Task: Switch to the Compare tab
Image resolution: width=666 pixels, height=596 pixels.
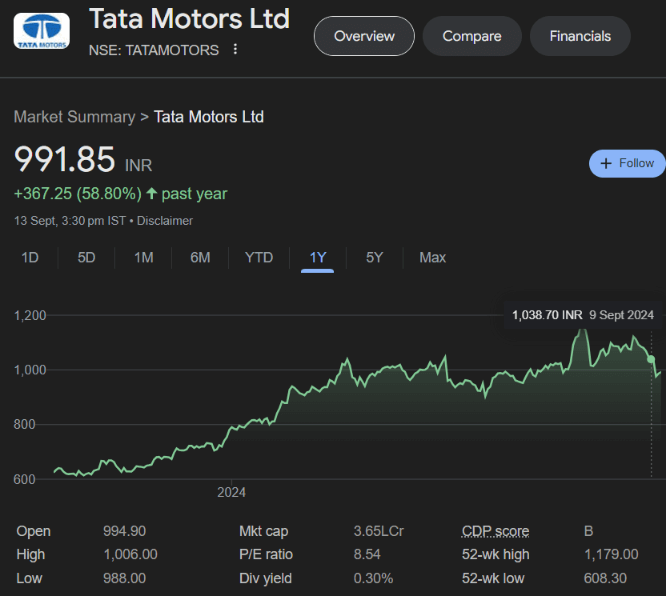Action: coord(472,36)
